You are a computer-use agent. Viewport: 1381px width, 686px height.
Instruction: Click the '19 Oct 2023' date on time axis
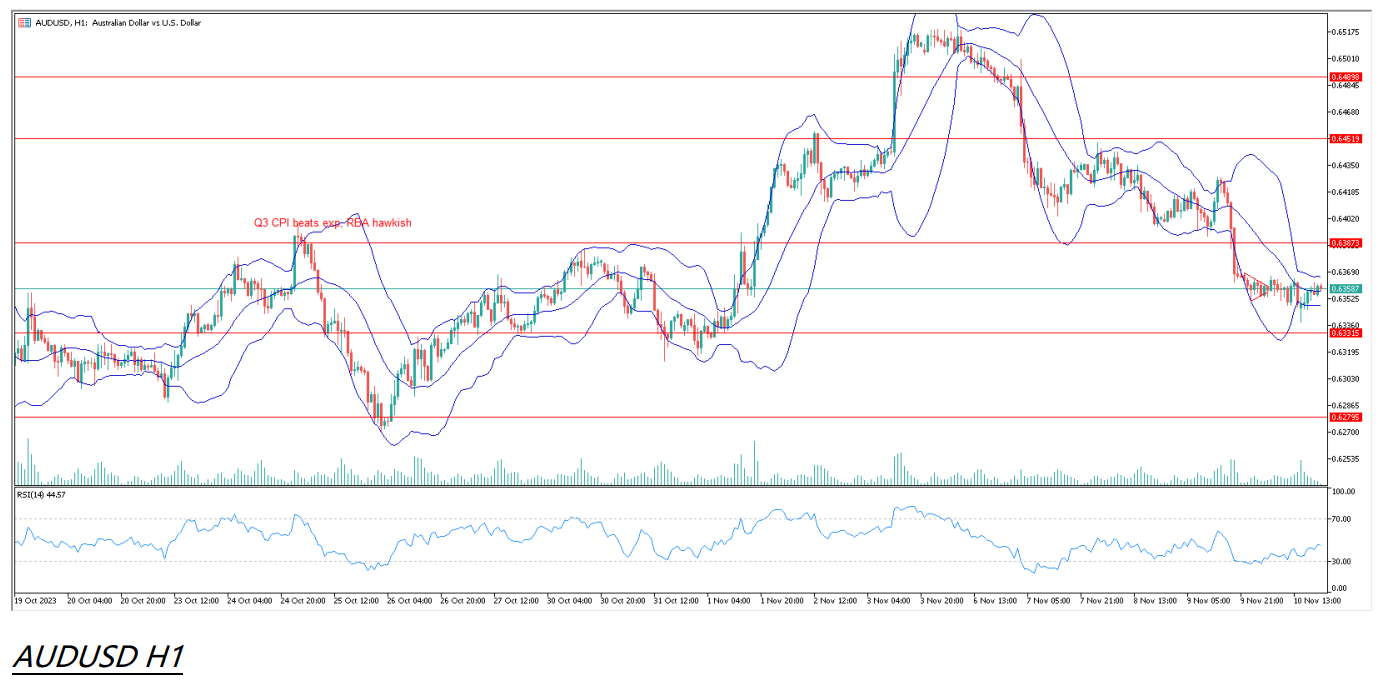pyautogui.click(x=36, y=601)
